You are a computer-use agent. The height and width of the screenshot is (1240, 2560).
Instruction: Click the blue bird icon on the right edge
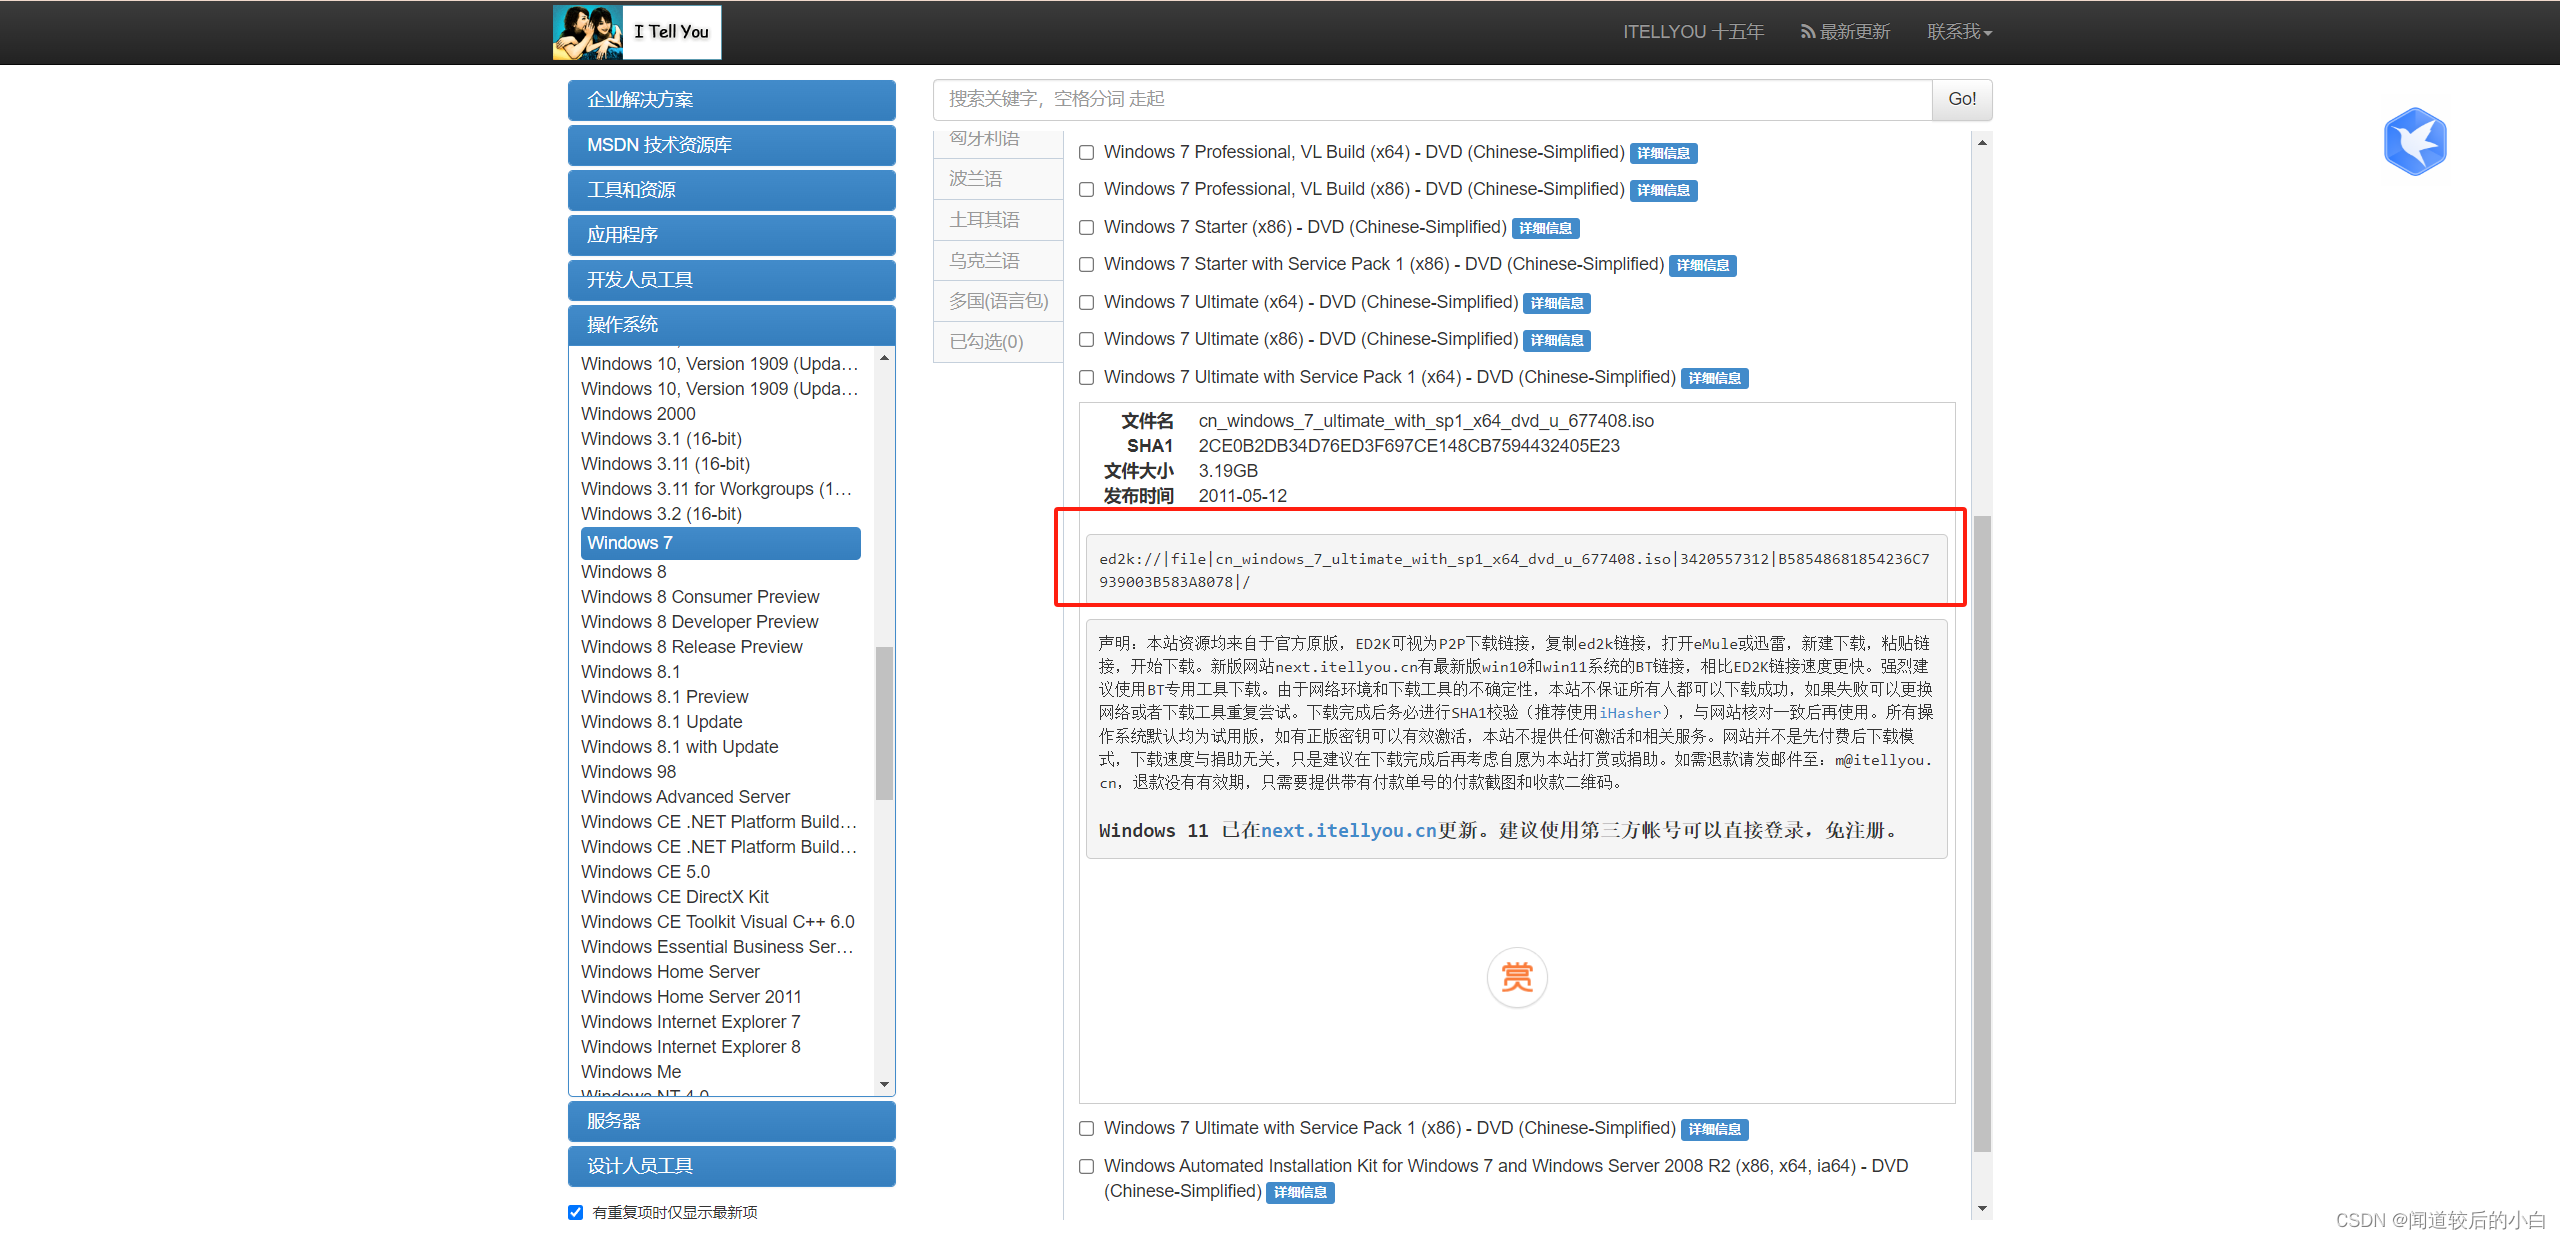point(2415,141)
